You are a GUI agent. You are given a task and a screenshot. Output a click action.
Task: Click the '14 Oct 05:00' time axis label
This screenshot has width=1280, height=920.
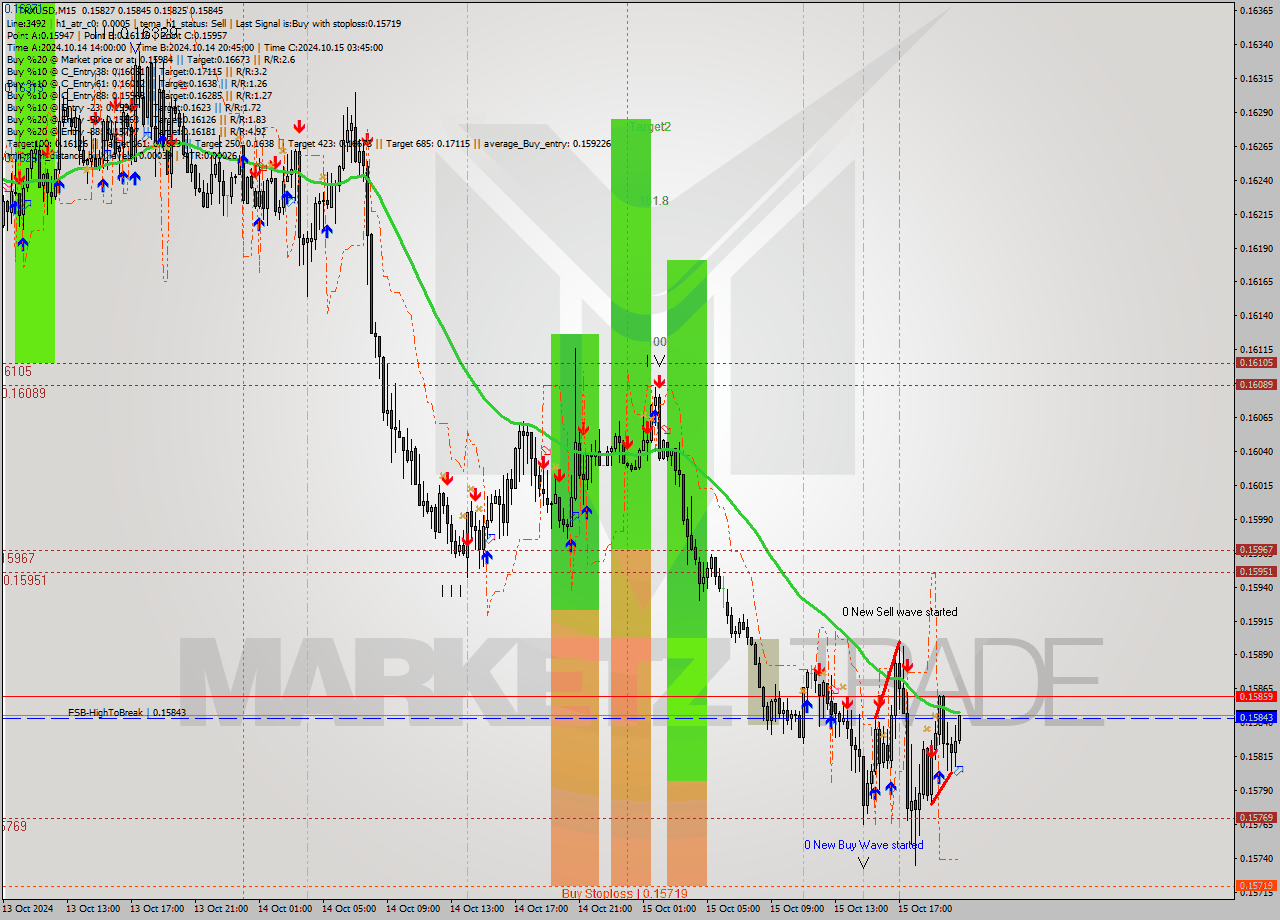point(349,909)
